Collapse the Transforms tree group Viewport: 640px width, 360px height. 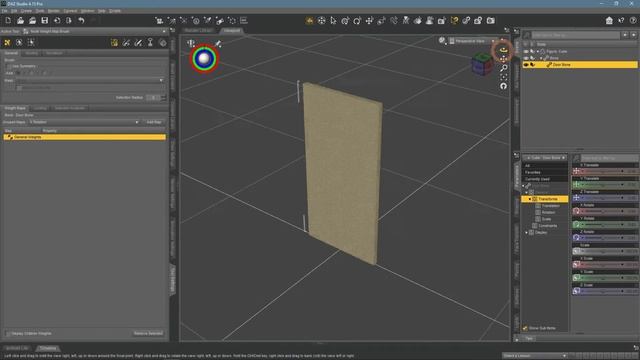click(x=530, y=199)
